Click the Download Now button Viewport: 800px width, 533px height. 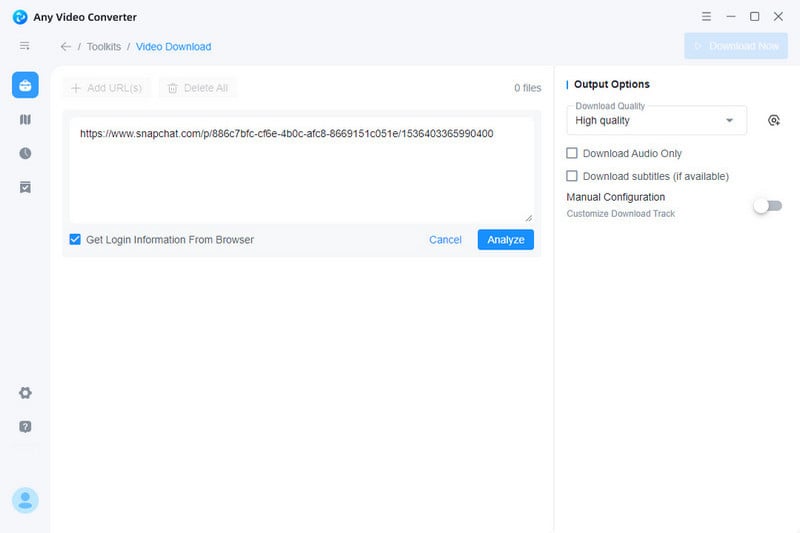(736, 46)
